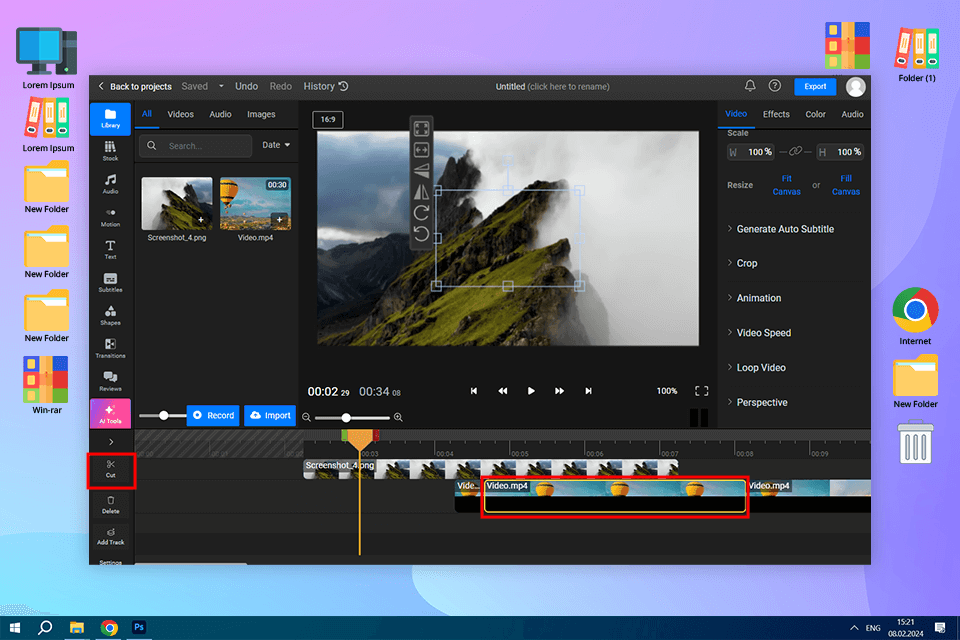
Task: Click Fit Canvas resize link
Action: tap(786, 185)
